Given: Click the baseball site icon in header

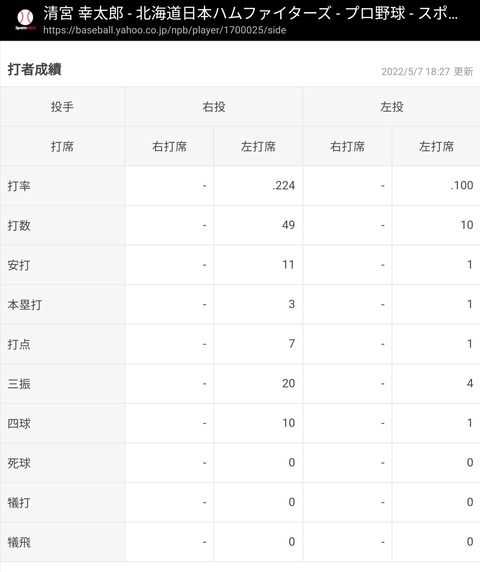Looking at the screenshot, I should pos(25,19).
